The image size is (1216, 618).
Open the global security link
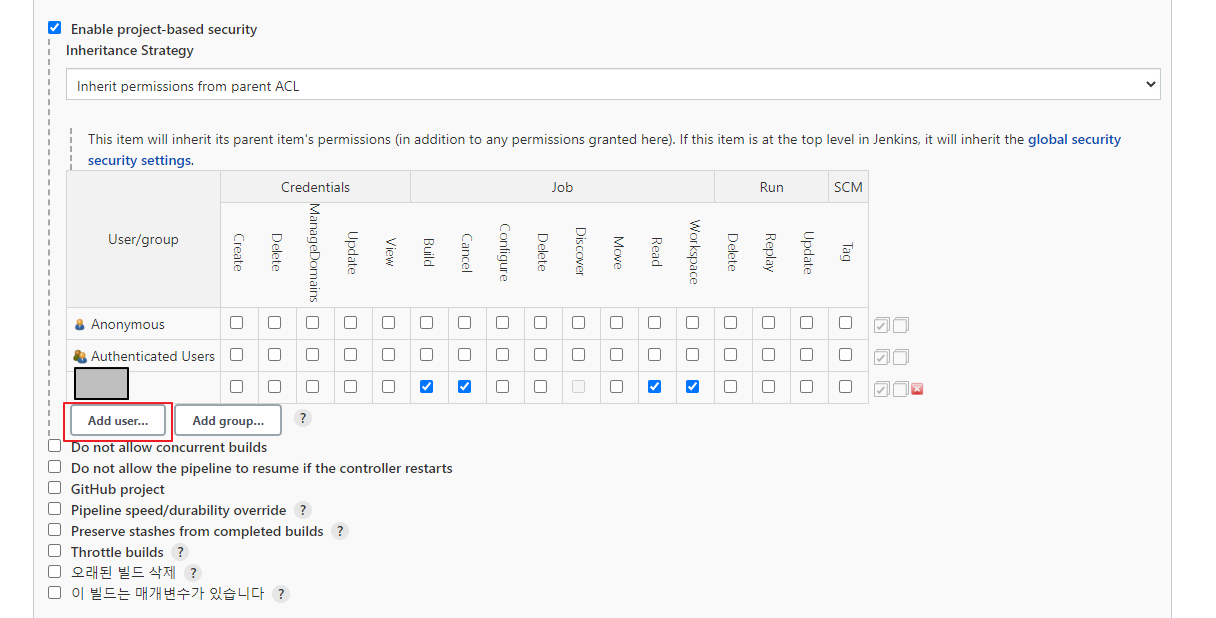[1074, 140]
